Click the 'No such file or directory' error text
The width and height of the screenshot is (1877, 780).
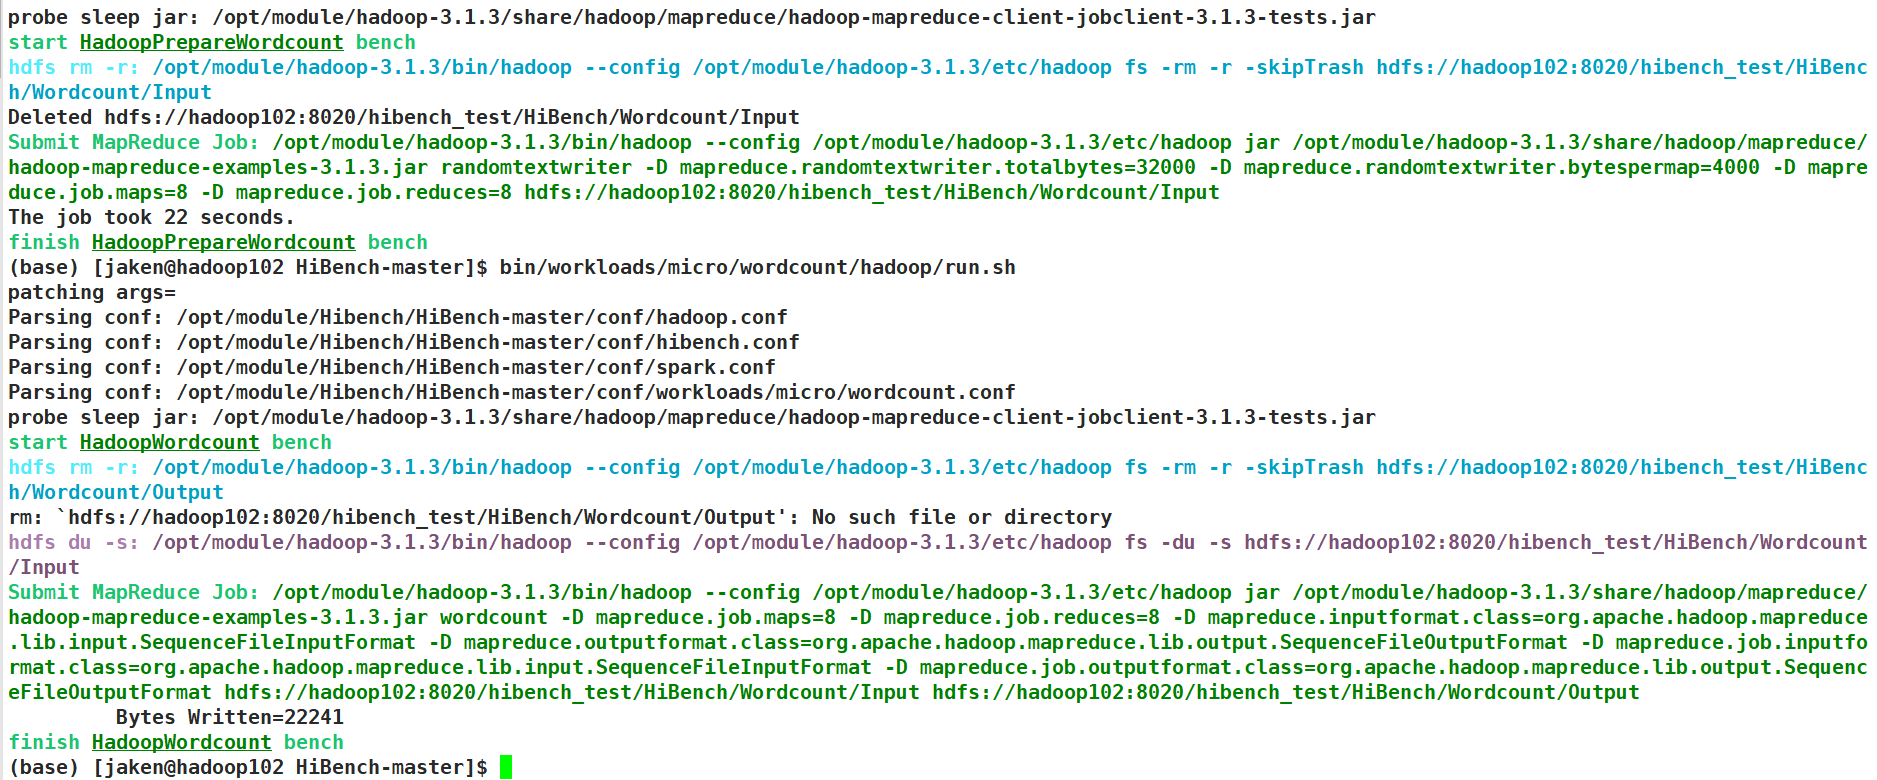962,517
